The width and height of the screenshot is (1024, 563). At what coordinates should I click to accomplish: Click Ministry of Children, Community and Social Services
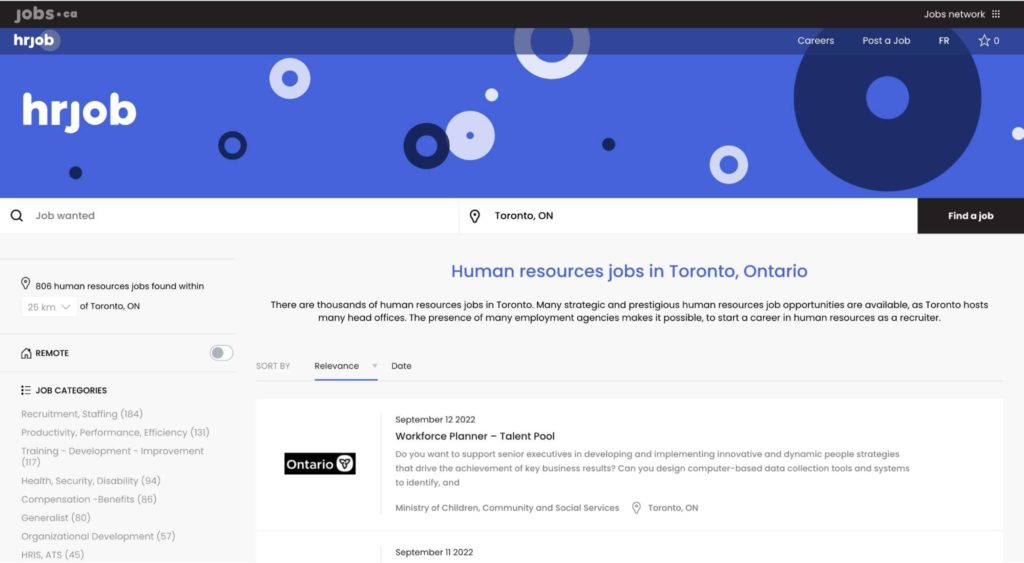tap(507, 507)
